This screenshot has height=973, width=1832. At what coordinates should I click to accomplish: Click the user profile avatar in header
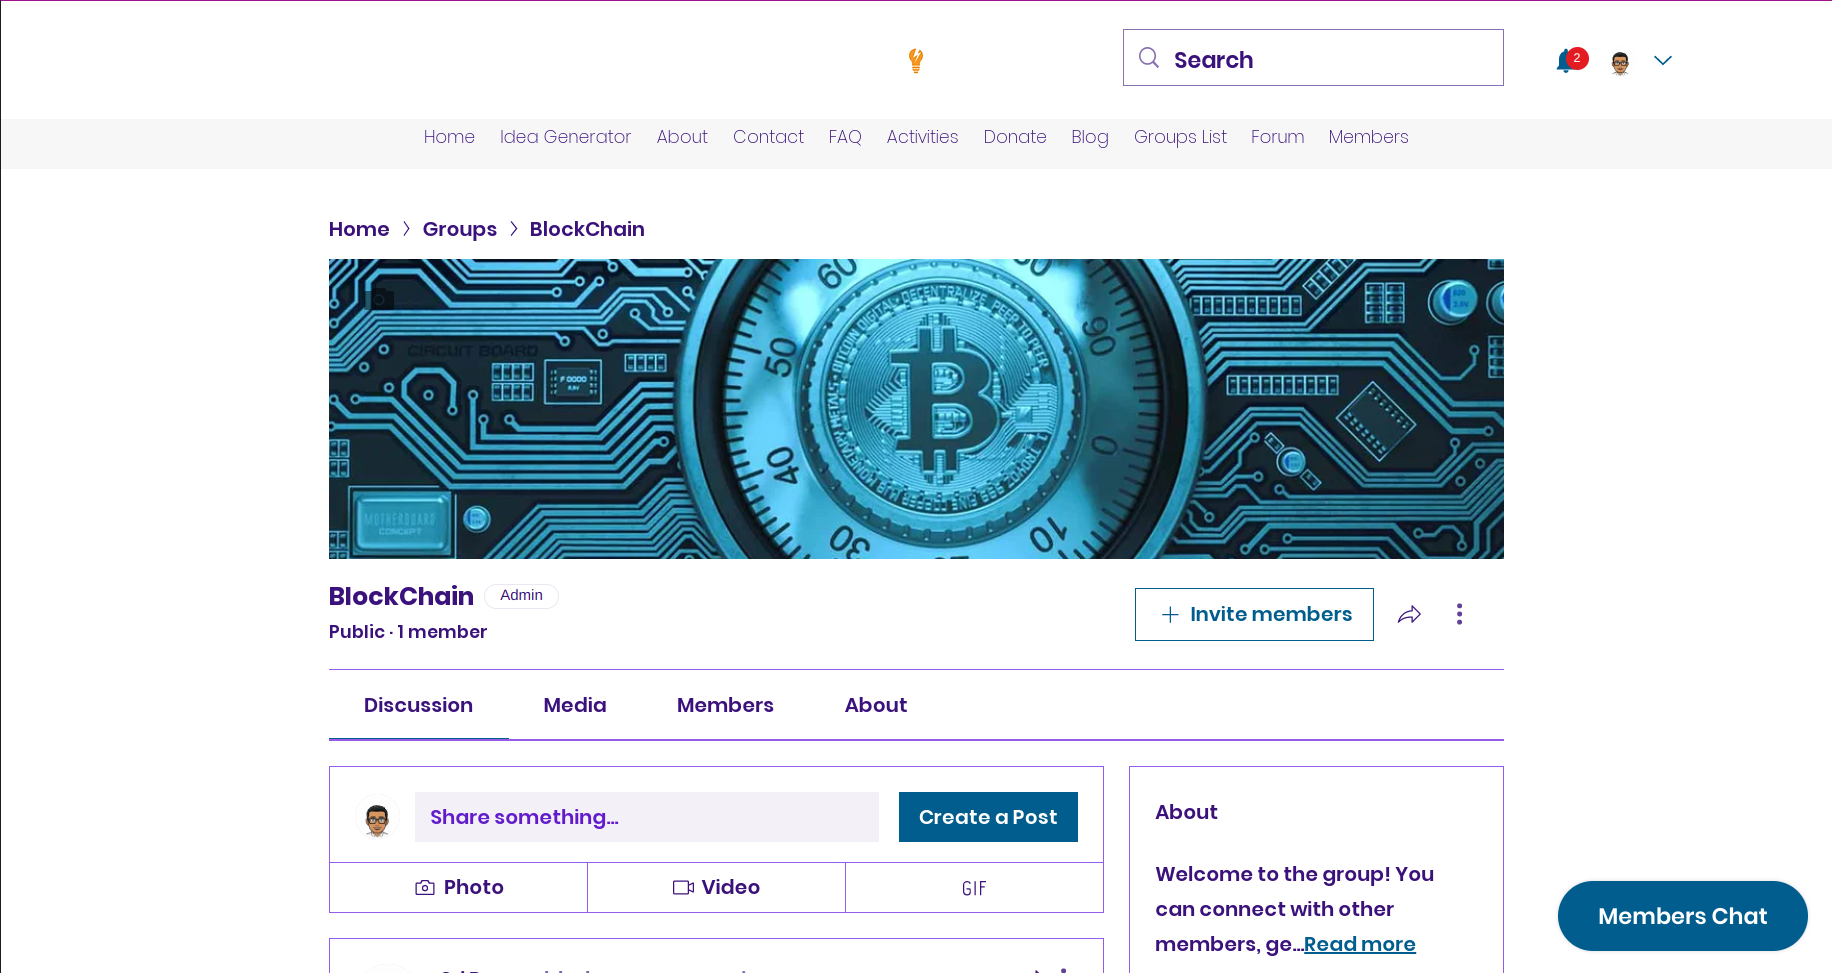pos(1620,62)
